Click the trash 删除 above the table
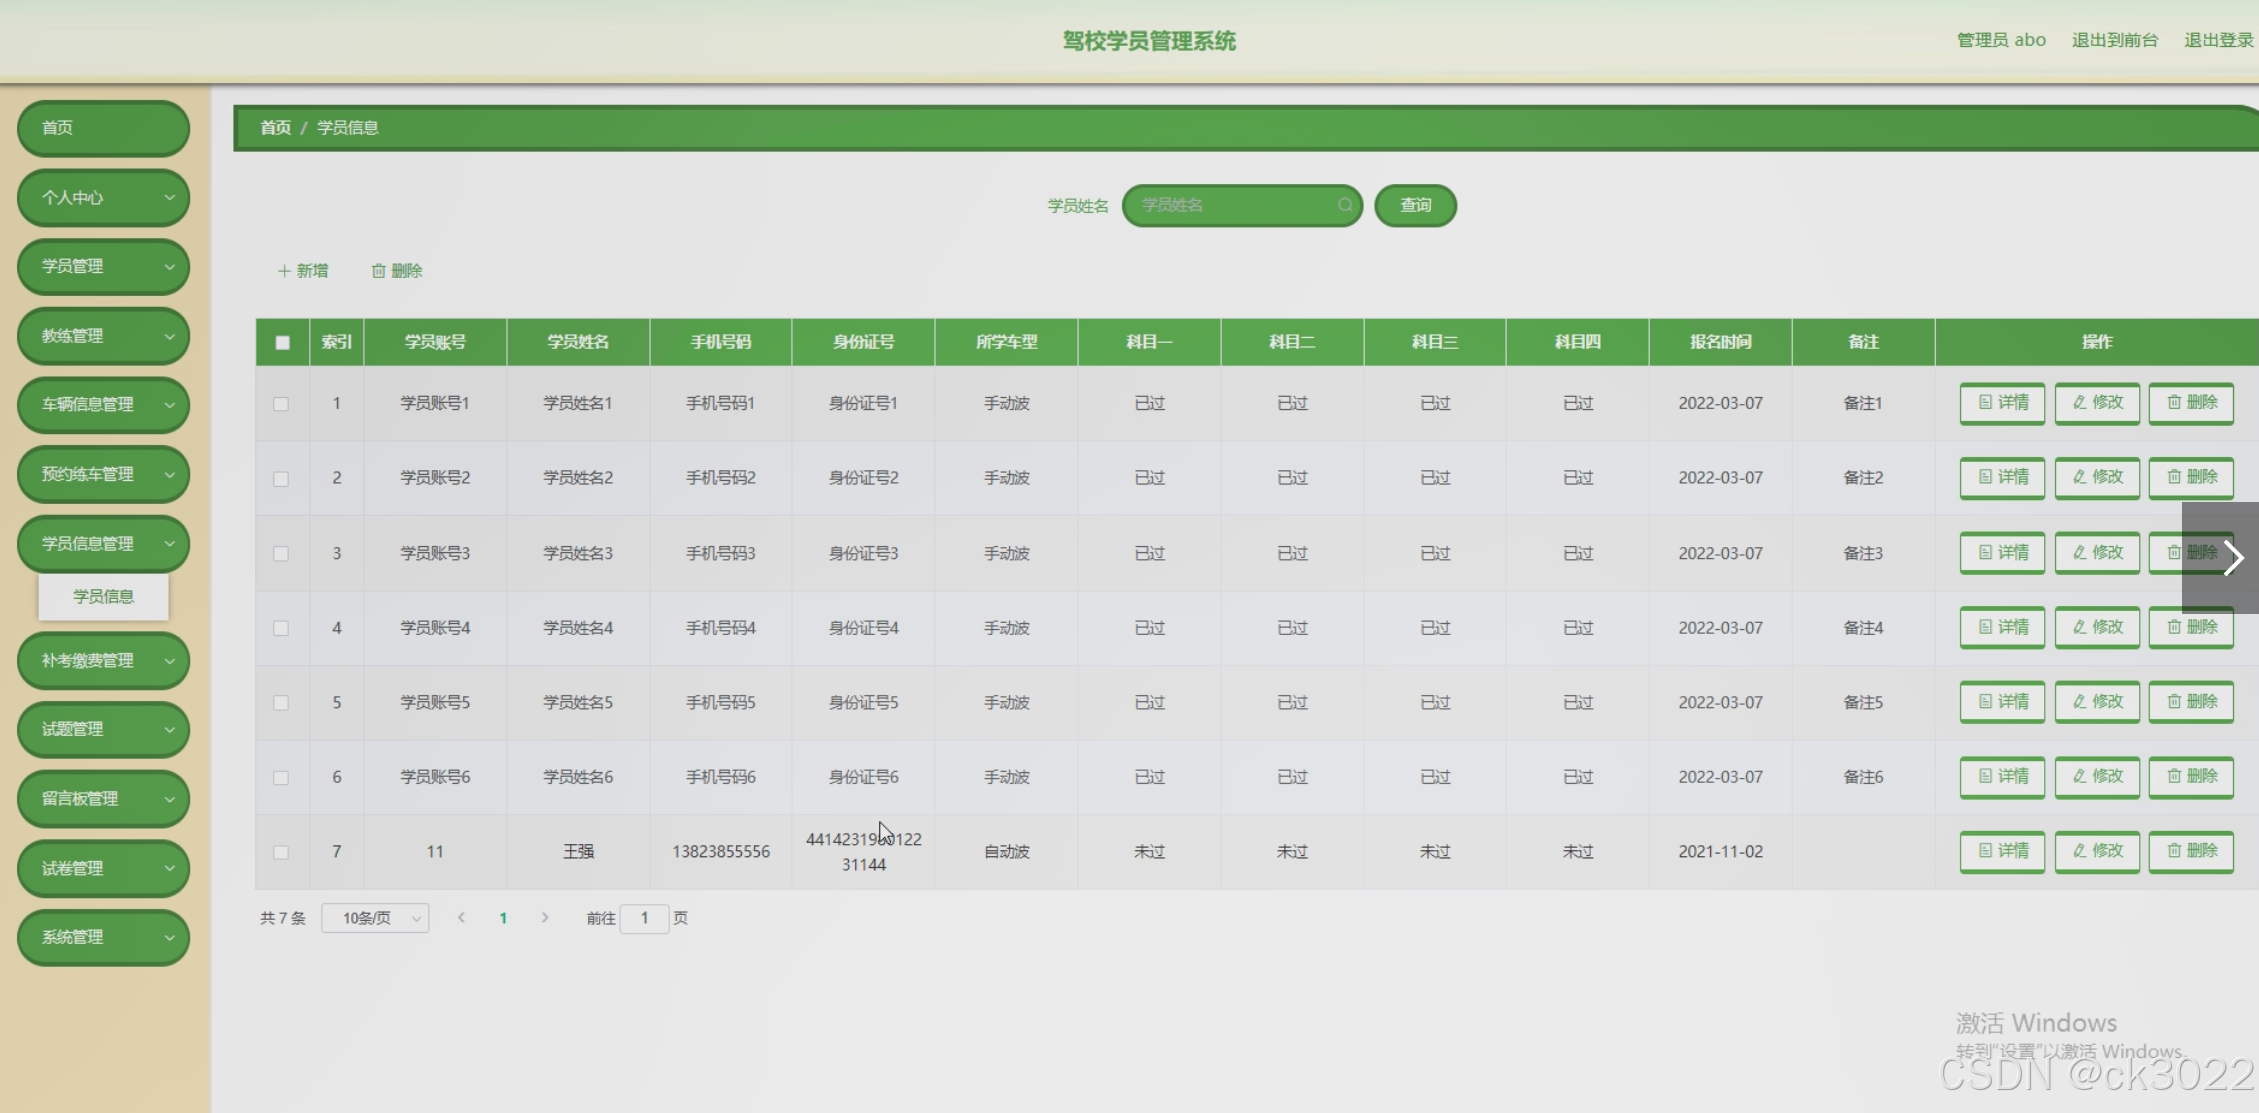Image resolution: width=2259 pixels, height=1113 pixels. click(x=397, y=271)
